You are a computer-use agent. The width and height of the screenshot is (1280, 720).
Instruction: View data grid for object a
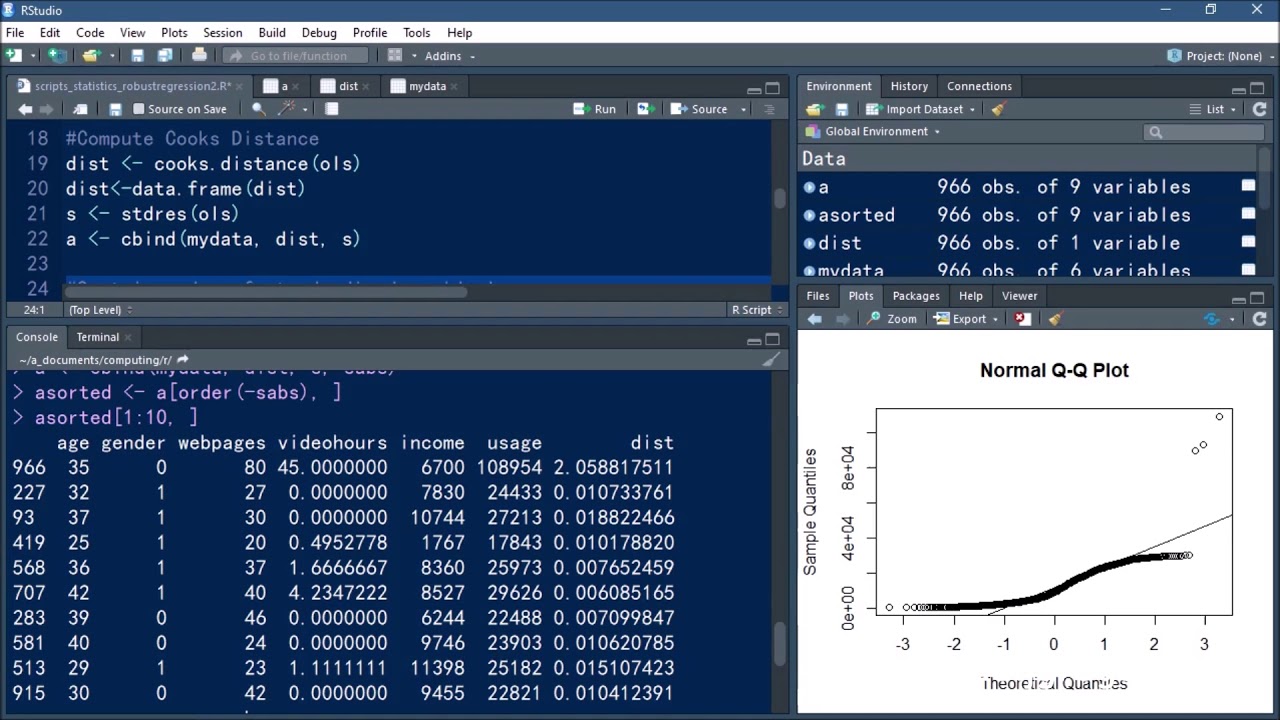(1248, 186)
